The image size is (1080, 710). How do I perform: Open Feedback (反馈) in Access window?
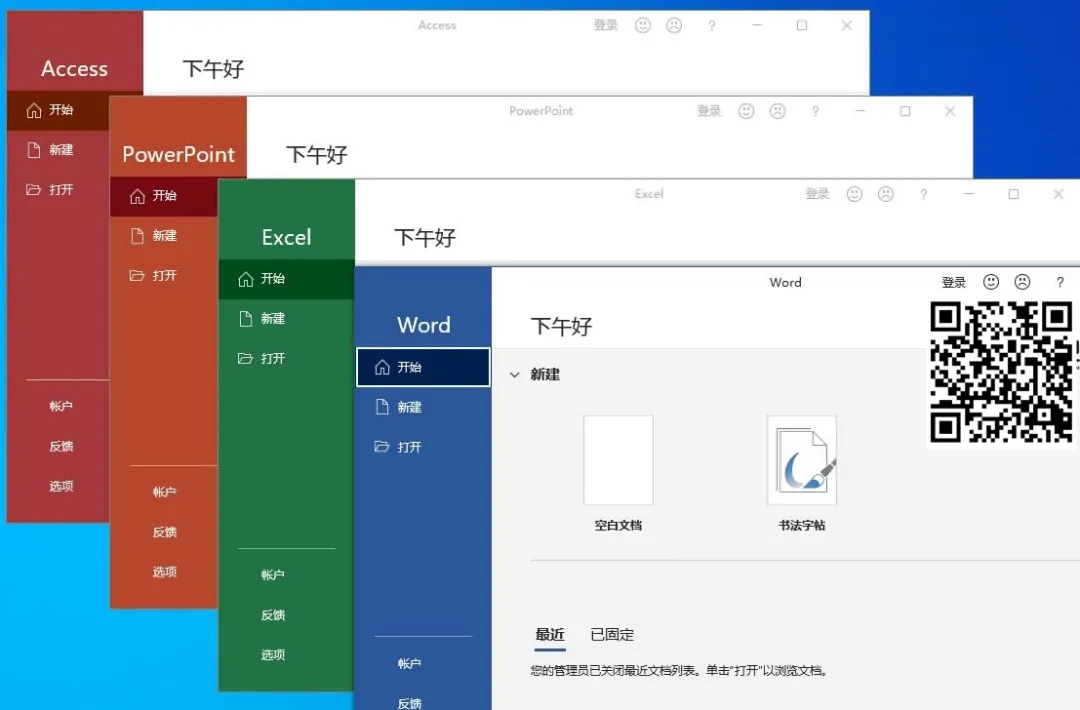click(61, 446)
